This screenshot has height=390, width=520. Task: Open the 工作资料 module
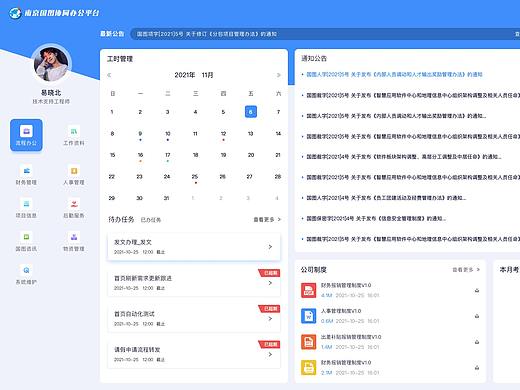(74, 135)
